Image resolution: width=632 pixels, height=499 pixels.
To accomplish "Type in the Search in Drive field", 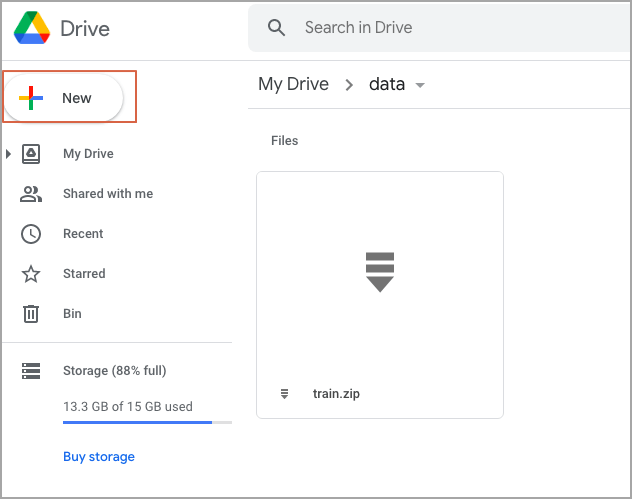I will pos(450,28).
